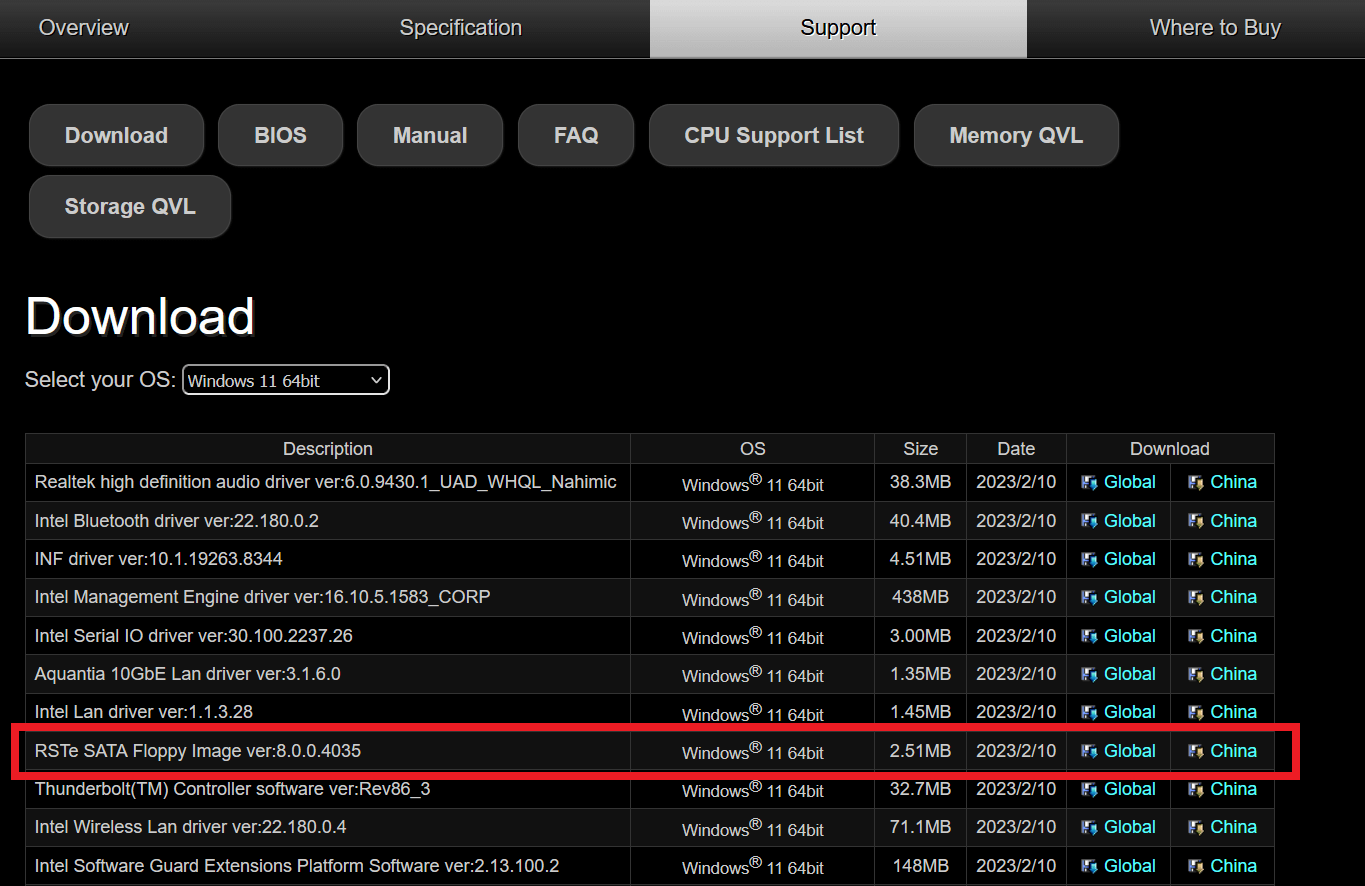Click China download icon for Intel Serial IO driver
Screen dimensions: 1365x886
point(1195,636)
